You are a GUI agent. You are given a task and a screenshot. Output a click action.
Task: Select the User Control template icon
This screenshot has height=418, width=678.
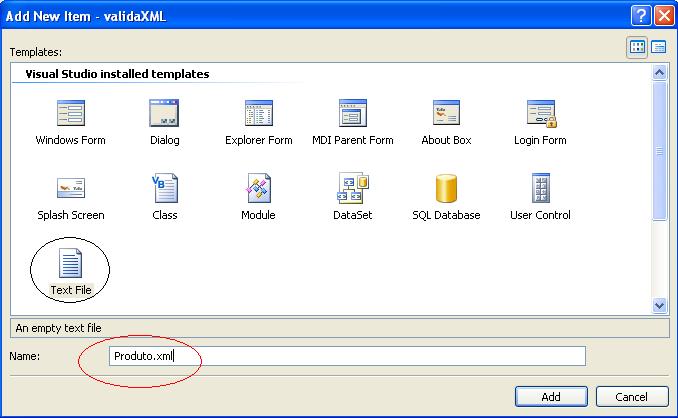point(541,188)
